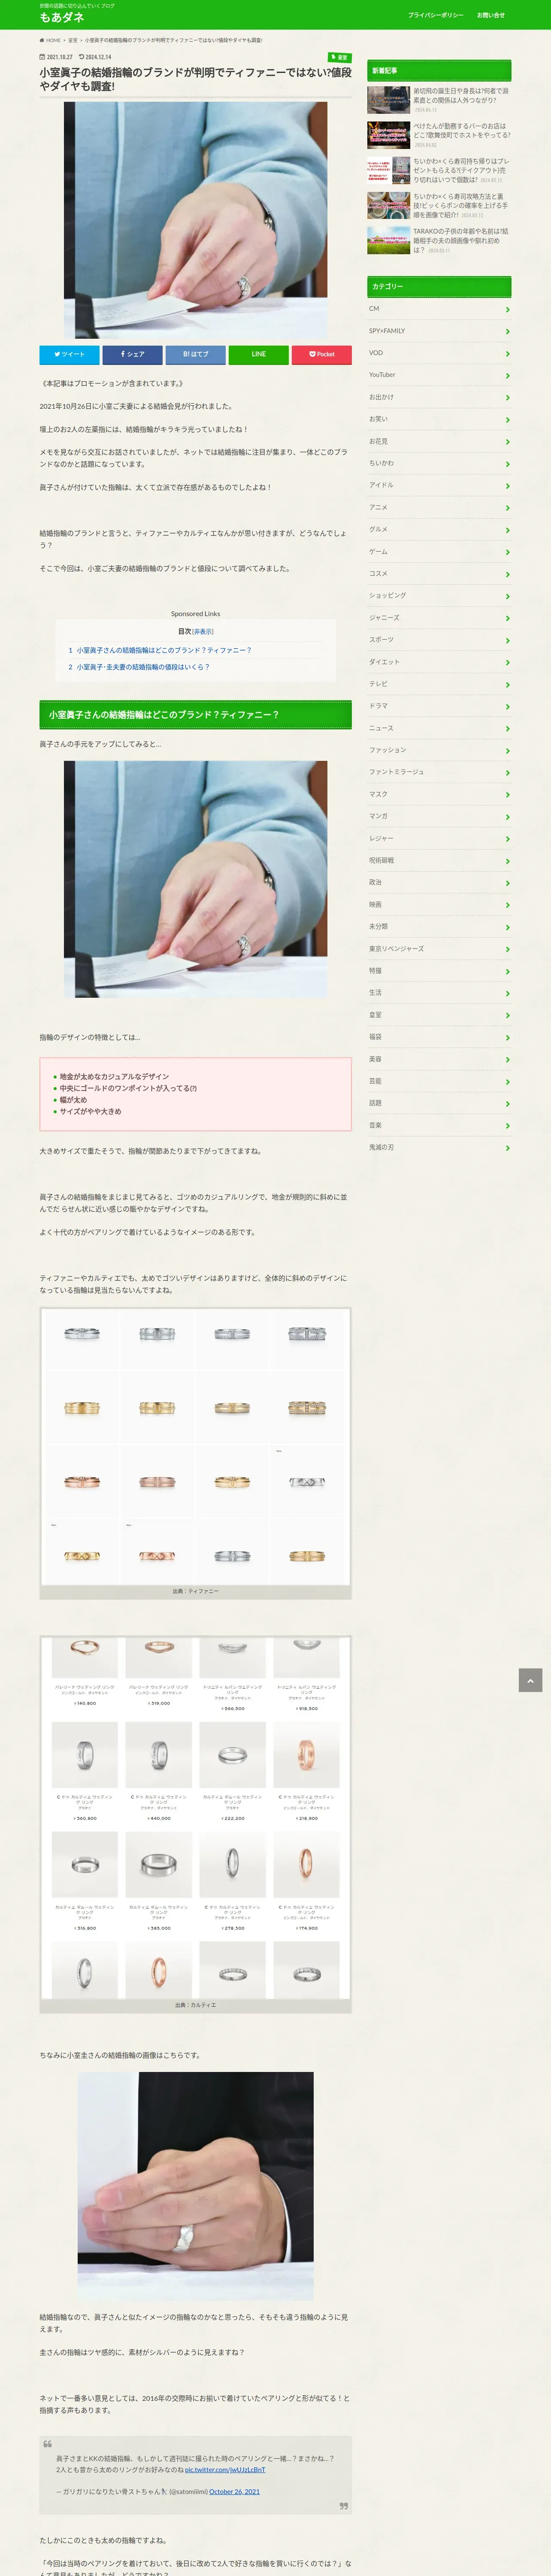Click the arrow icon beside ゲーム
The width and height of the screenshot is (551, 2576).
pos(508,553)
